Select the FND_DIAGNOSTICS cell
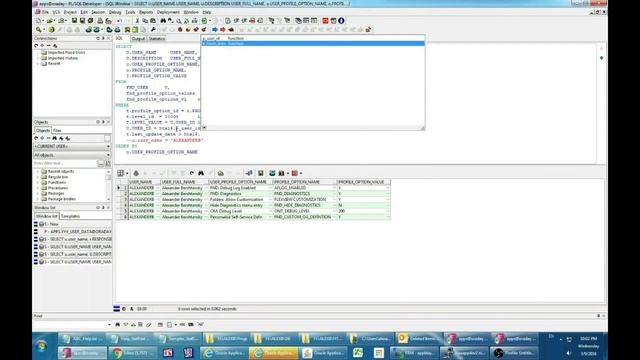The height and width of the screenshot is (360, 640). coord(304,193)
